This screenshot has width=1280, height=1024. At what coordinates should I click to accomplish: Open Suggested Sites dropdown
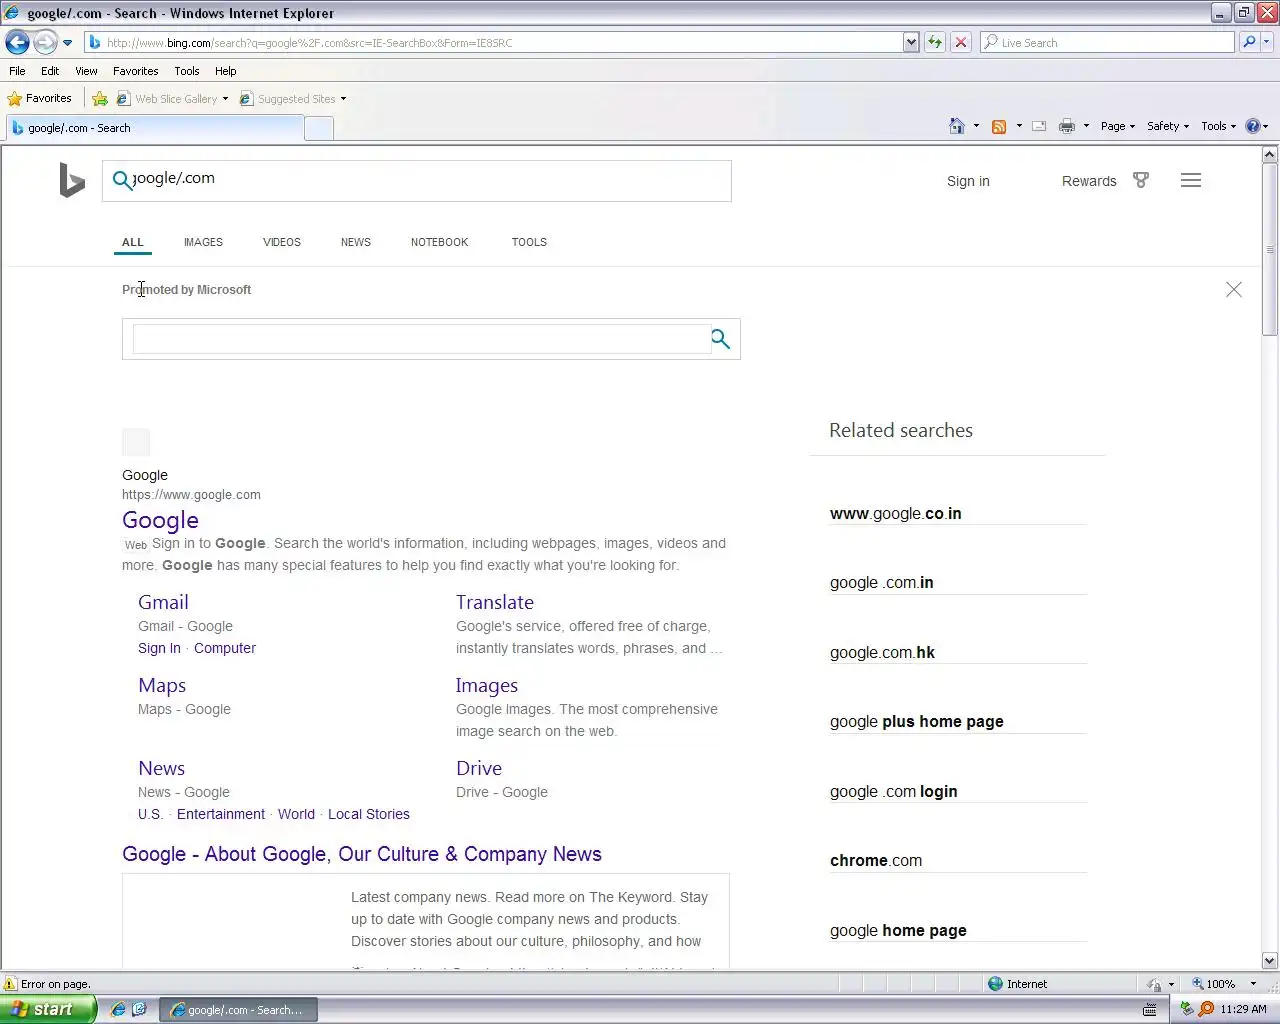(x=293, y=99)
